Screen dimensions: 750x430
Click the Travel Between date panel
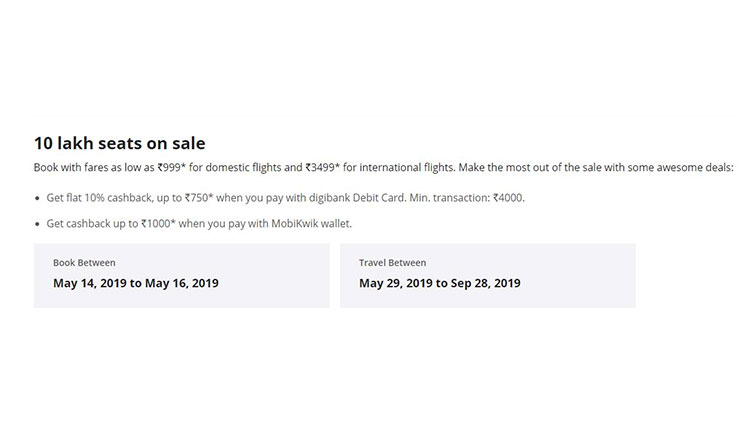[x=488, y=276]
